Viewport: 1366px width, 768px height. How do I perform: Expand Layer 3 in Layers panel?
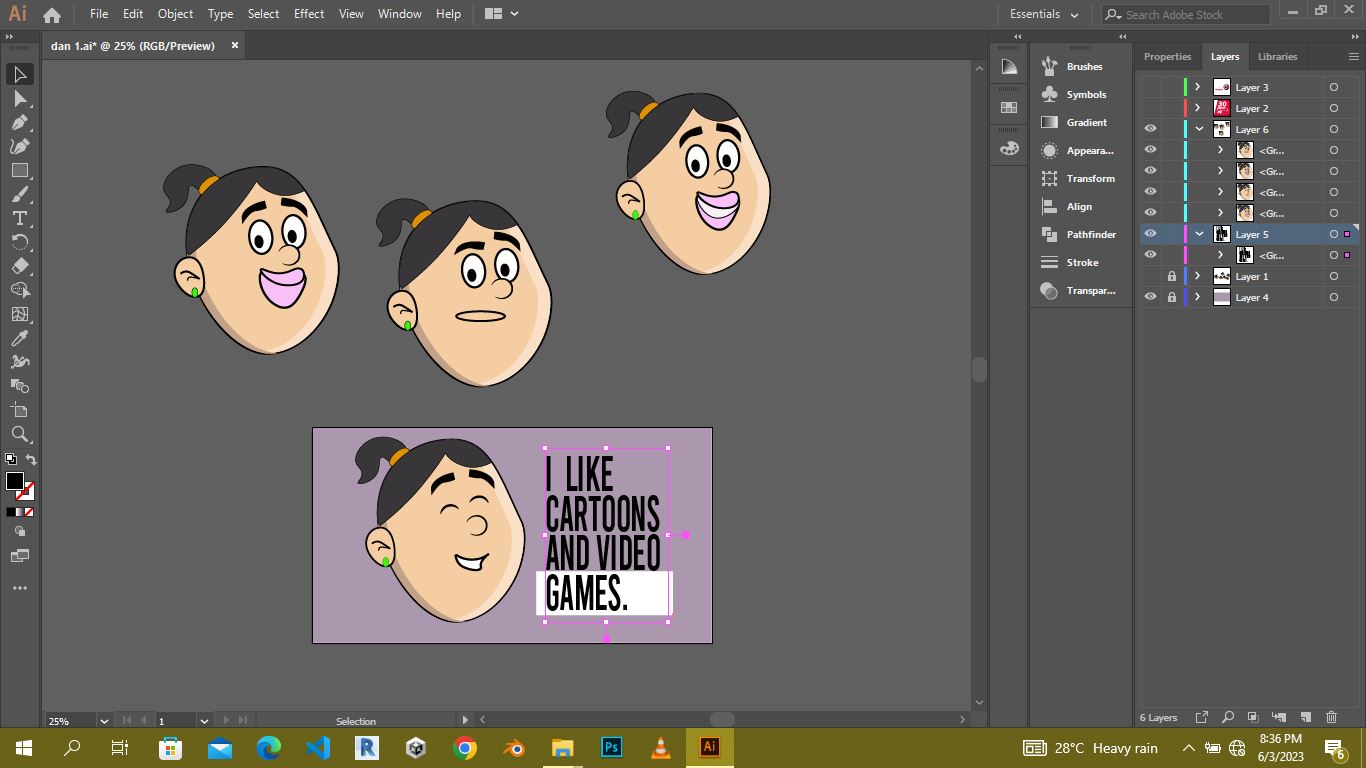(x=1198, y=87)
